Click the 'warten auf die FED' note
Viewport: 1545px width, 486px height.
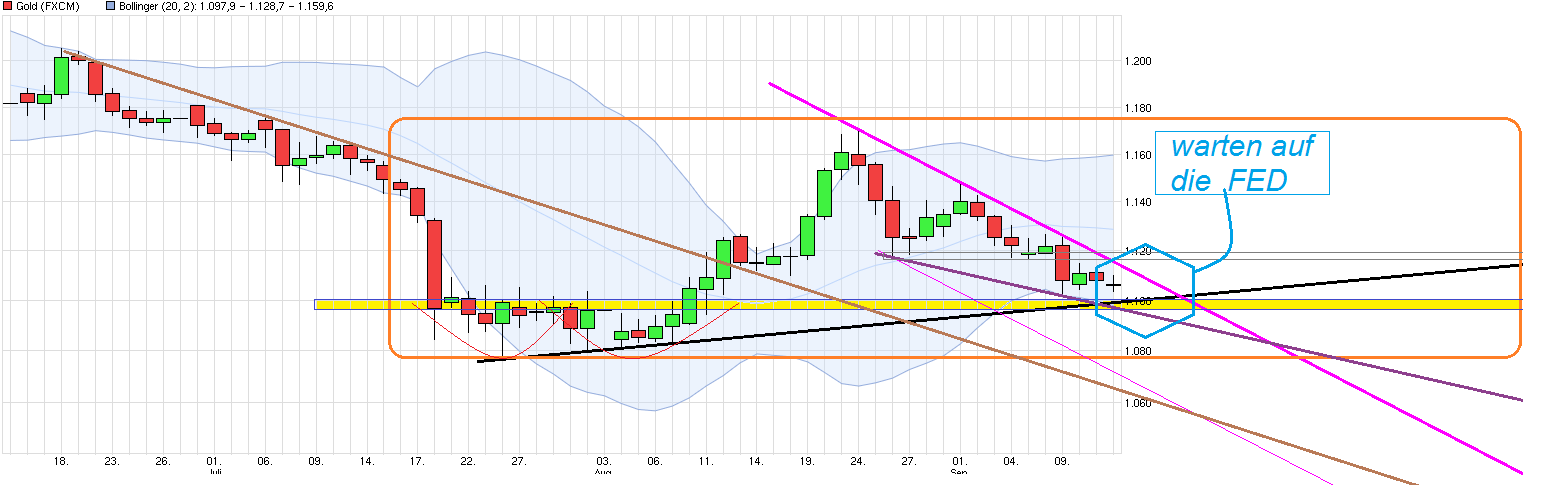coord(1243,162)
